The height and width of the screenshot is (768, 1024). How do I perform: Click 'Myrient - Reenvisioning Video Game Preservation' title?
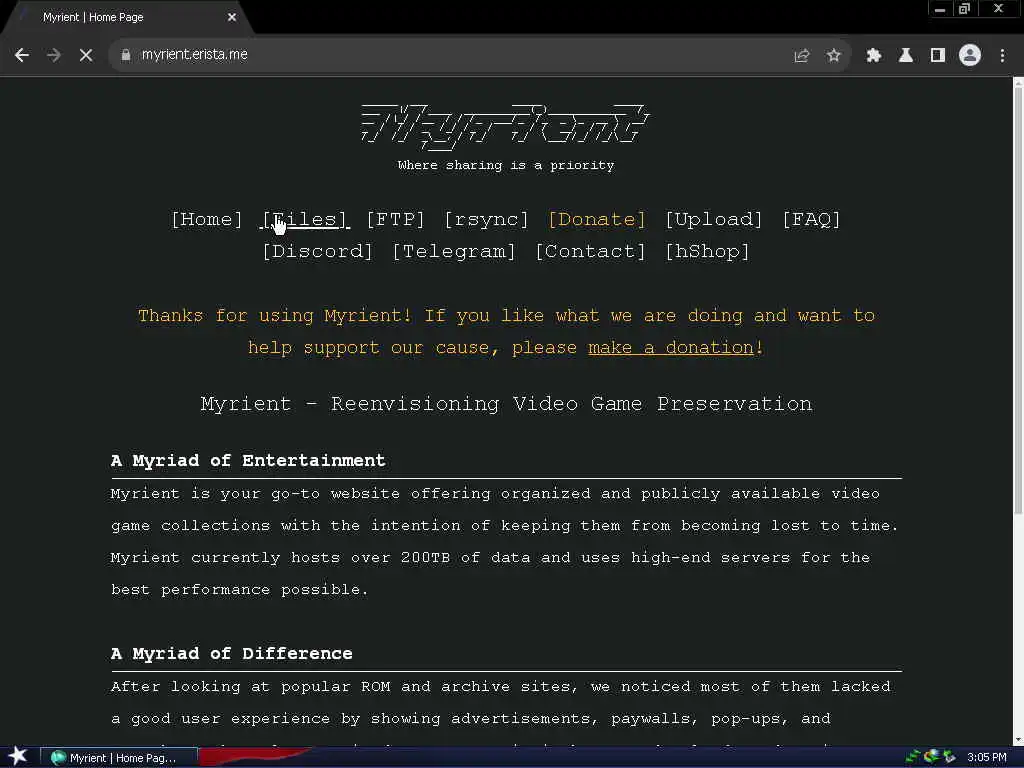[506, 404]
